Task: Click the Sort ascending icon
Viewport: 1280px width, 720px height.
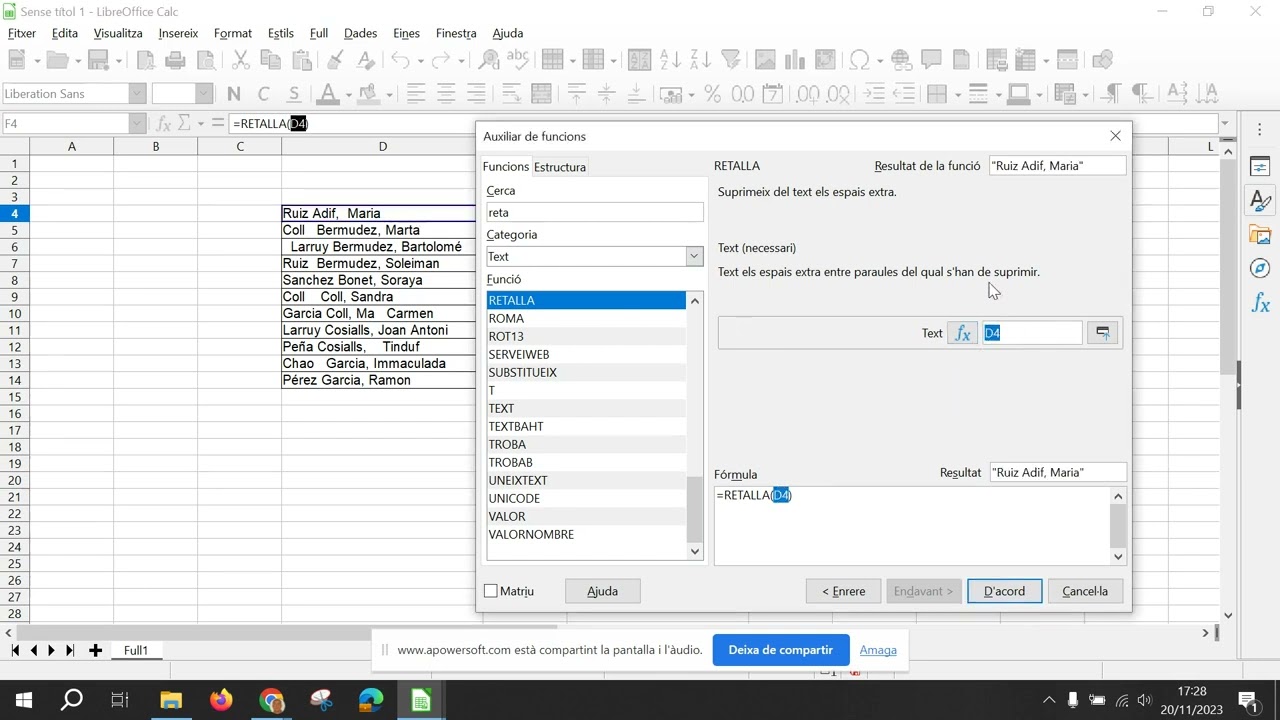Action: click(671, 60)
